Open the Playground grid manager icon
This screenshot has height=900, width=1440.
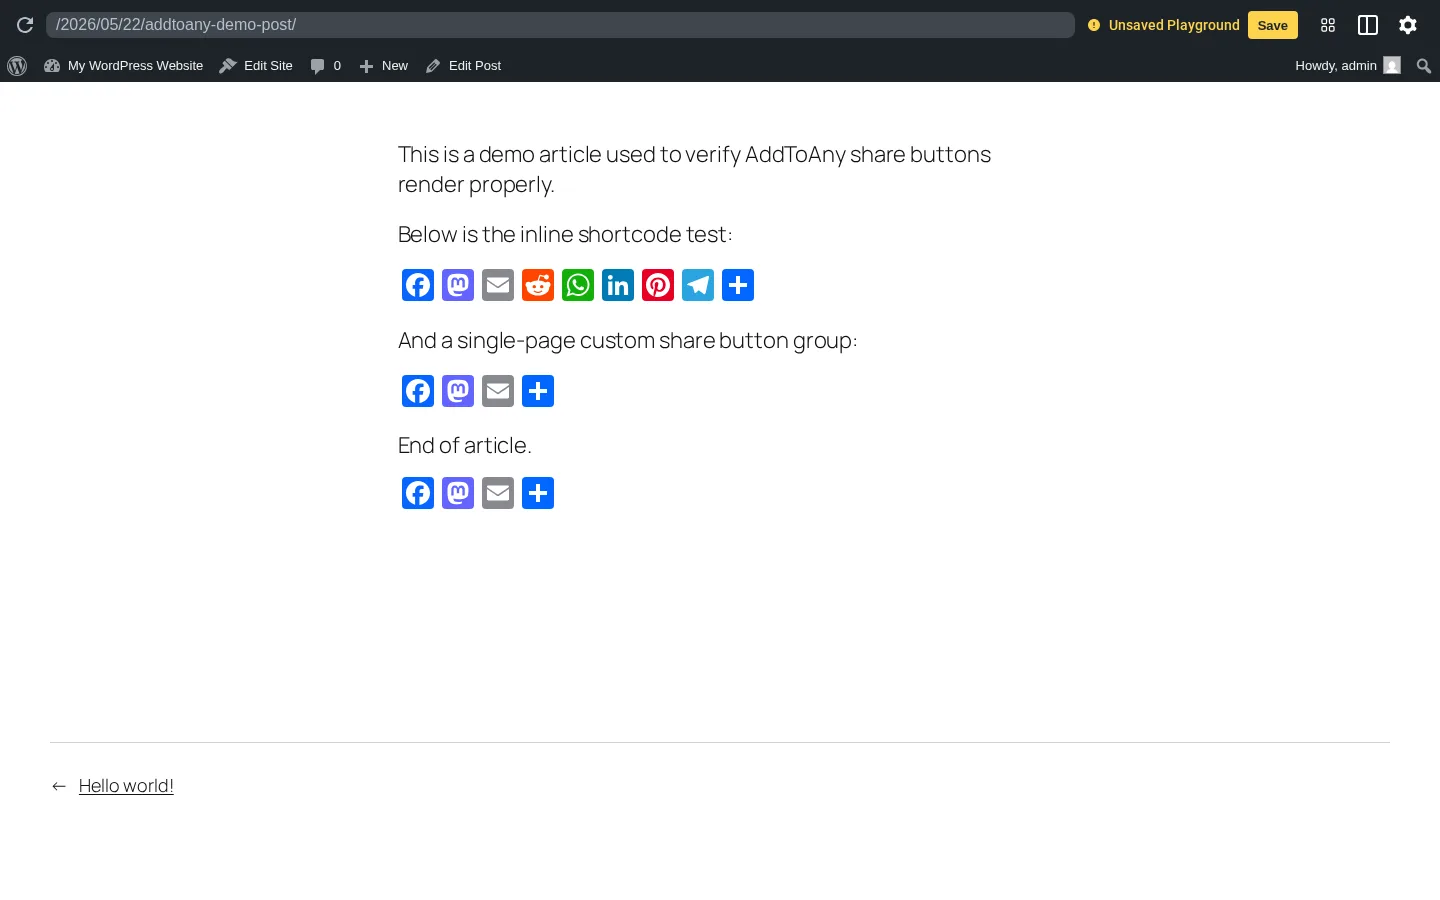(x=1328, y=25)
